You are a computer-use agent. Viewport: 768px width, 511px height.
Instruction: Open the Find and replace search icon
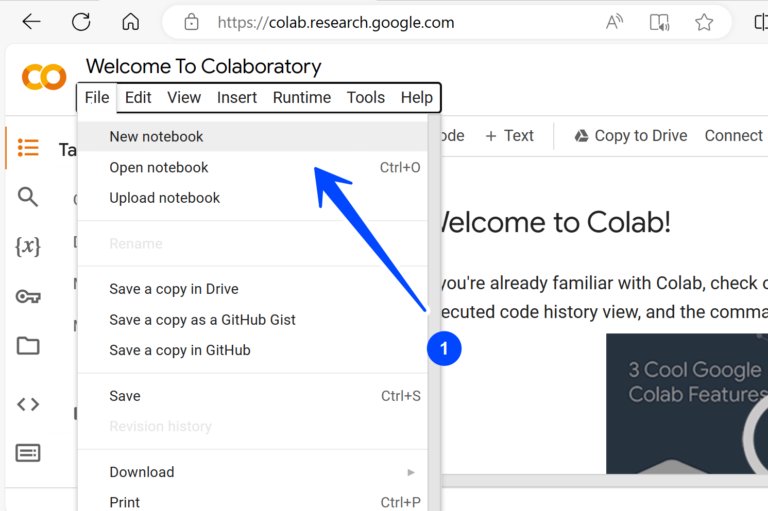coord(28,197)
